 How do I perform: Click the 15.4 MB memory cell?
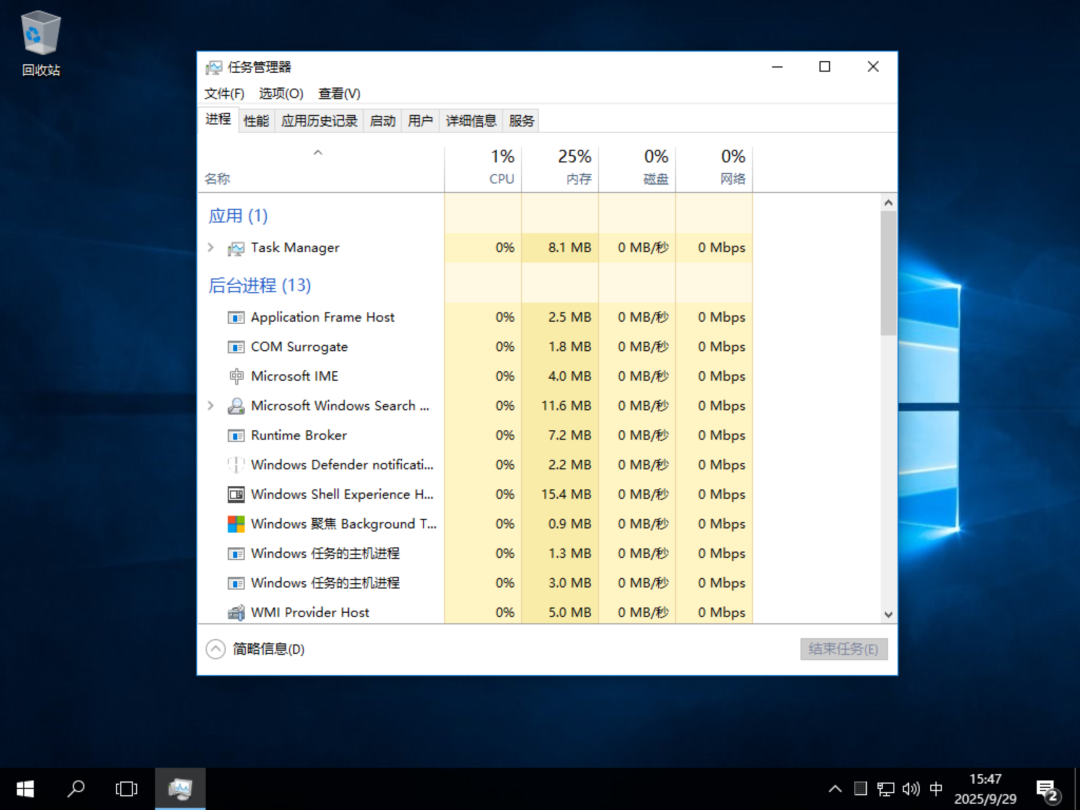(561, 495)
